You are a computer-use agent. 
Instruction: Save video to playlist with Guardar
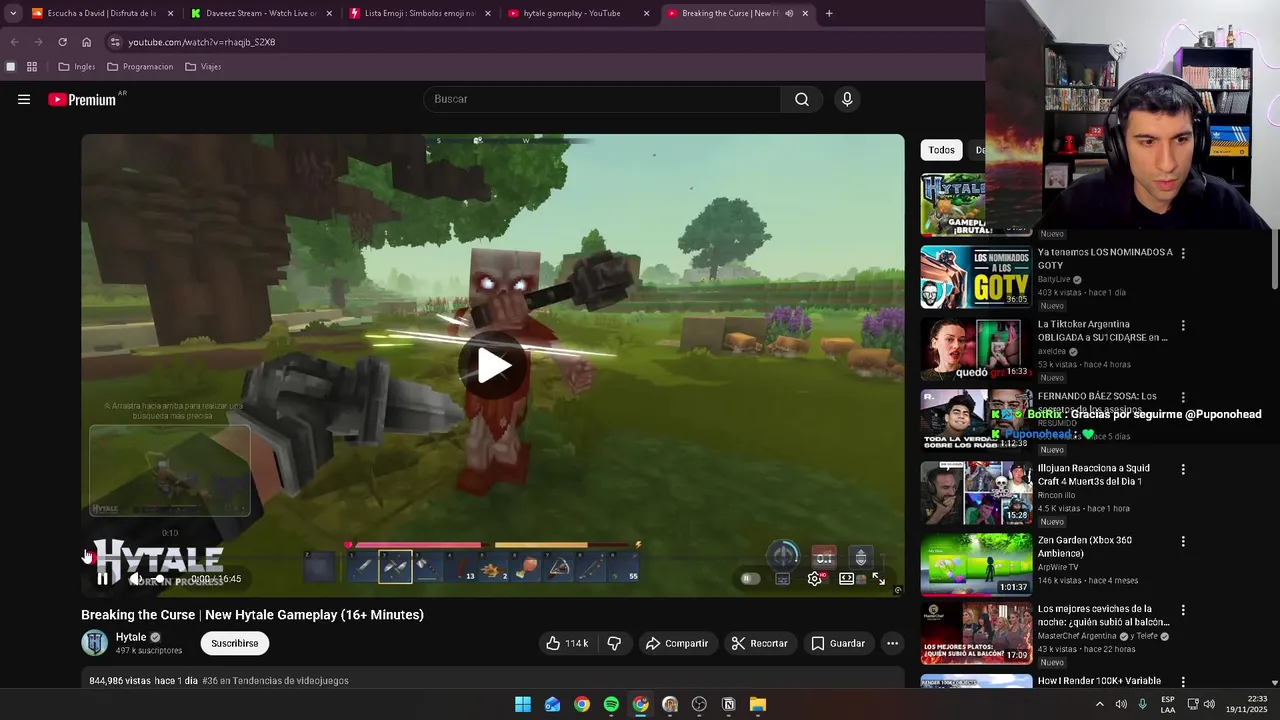[x=838, y=643]
